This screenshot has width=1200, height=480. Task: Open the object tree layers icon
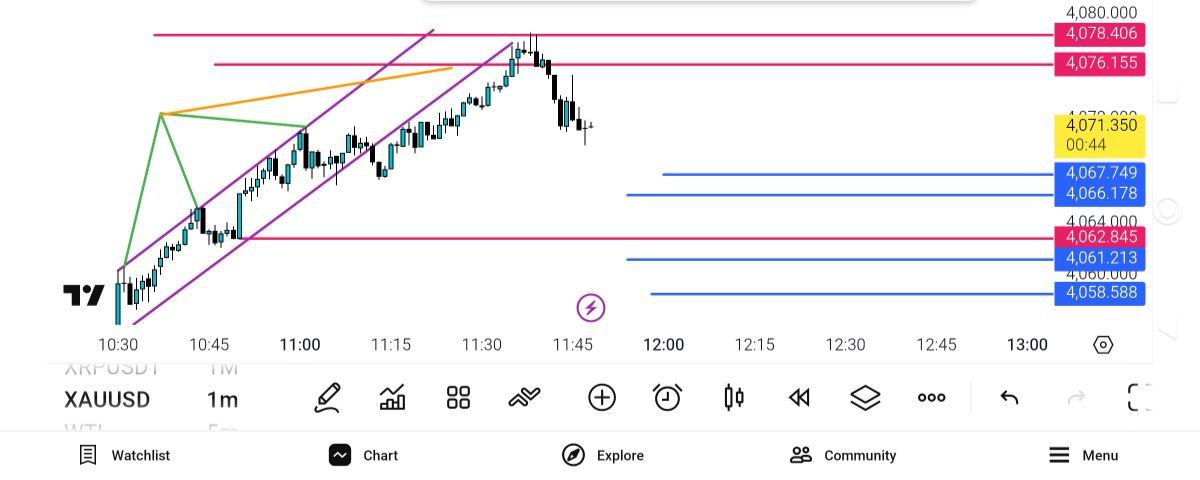pyautogui.click(x=865, y=398)
